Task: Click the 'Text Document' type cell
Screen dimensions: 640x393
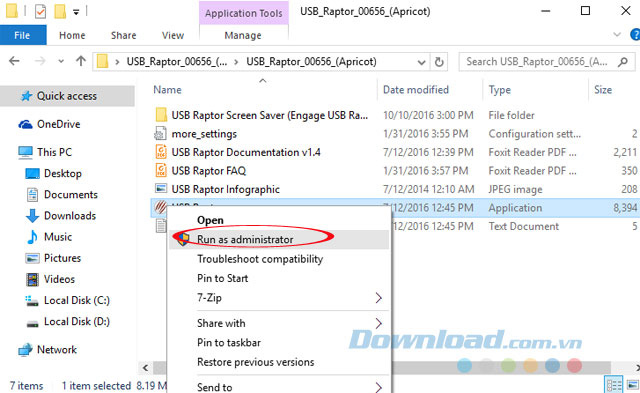Action: tap(524, 226)
